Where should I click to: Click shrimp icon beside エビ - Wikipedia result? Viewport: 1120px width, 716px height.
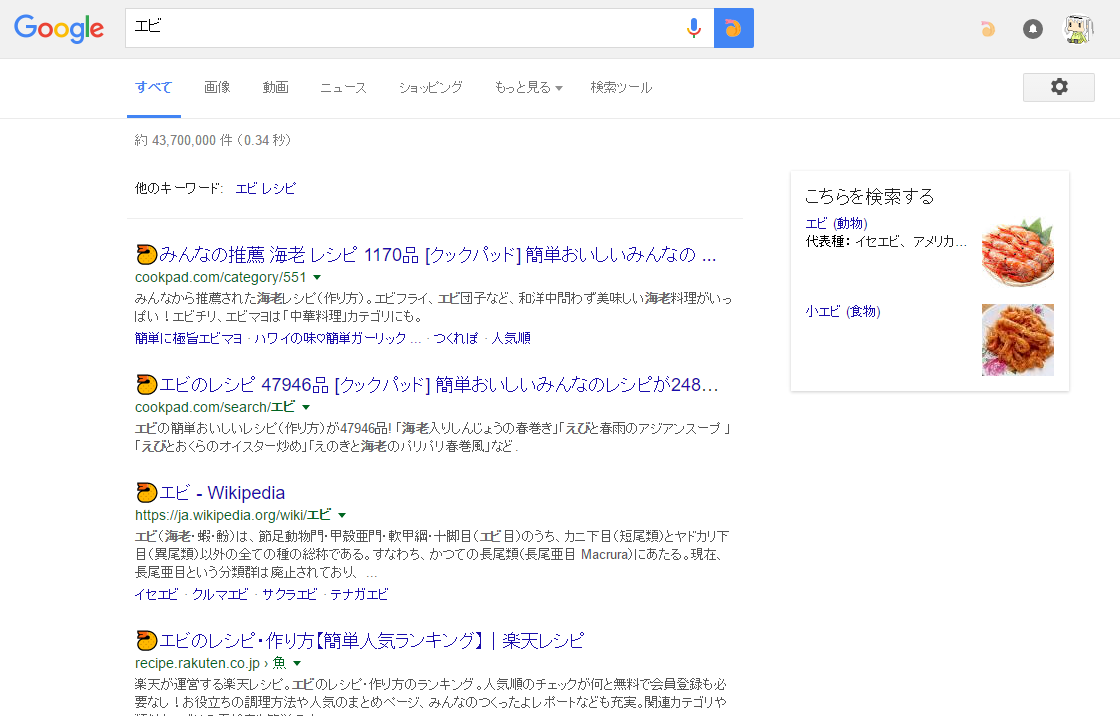pyautogui.click(x=146, y=492)
